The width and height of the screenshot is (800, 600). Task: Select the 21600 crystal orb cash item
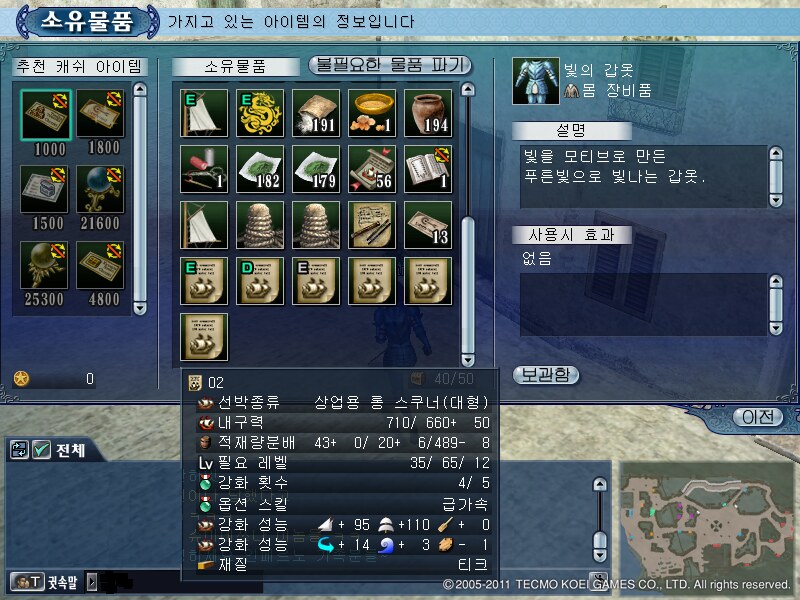(x=100, y=189)
